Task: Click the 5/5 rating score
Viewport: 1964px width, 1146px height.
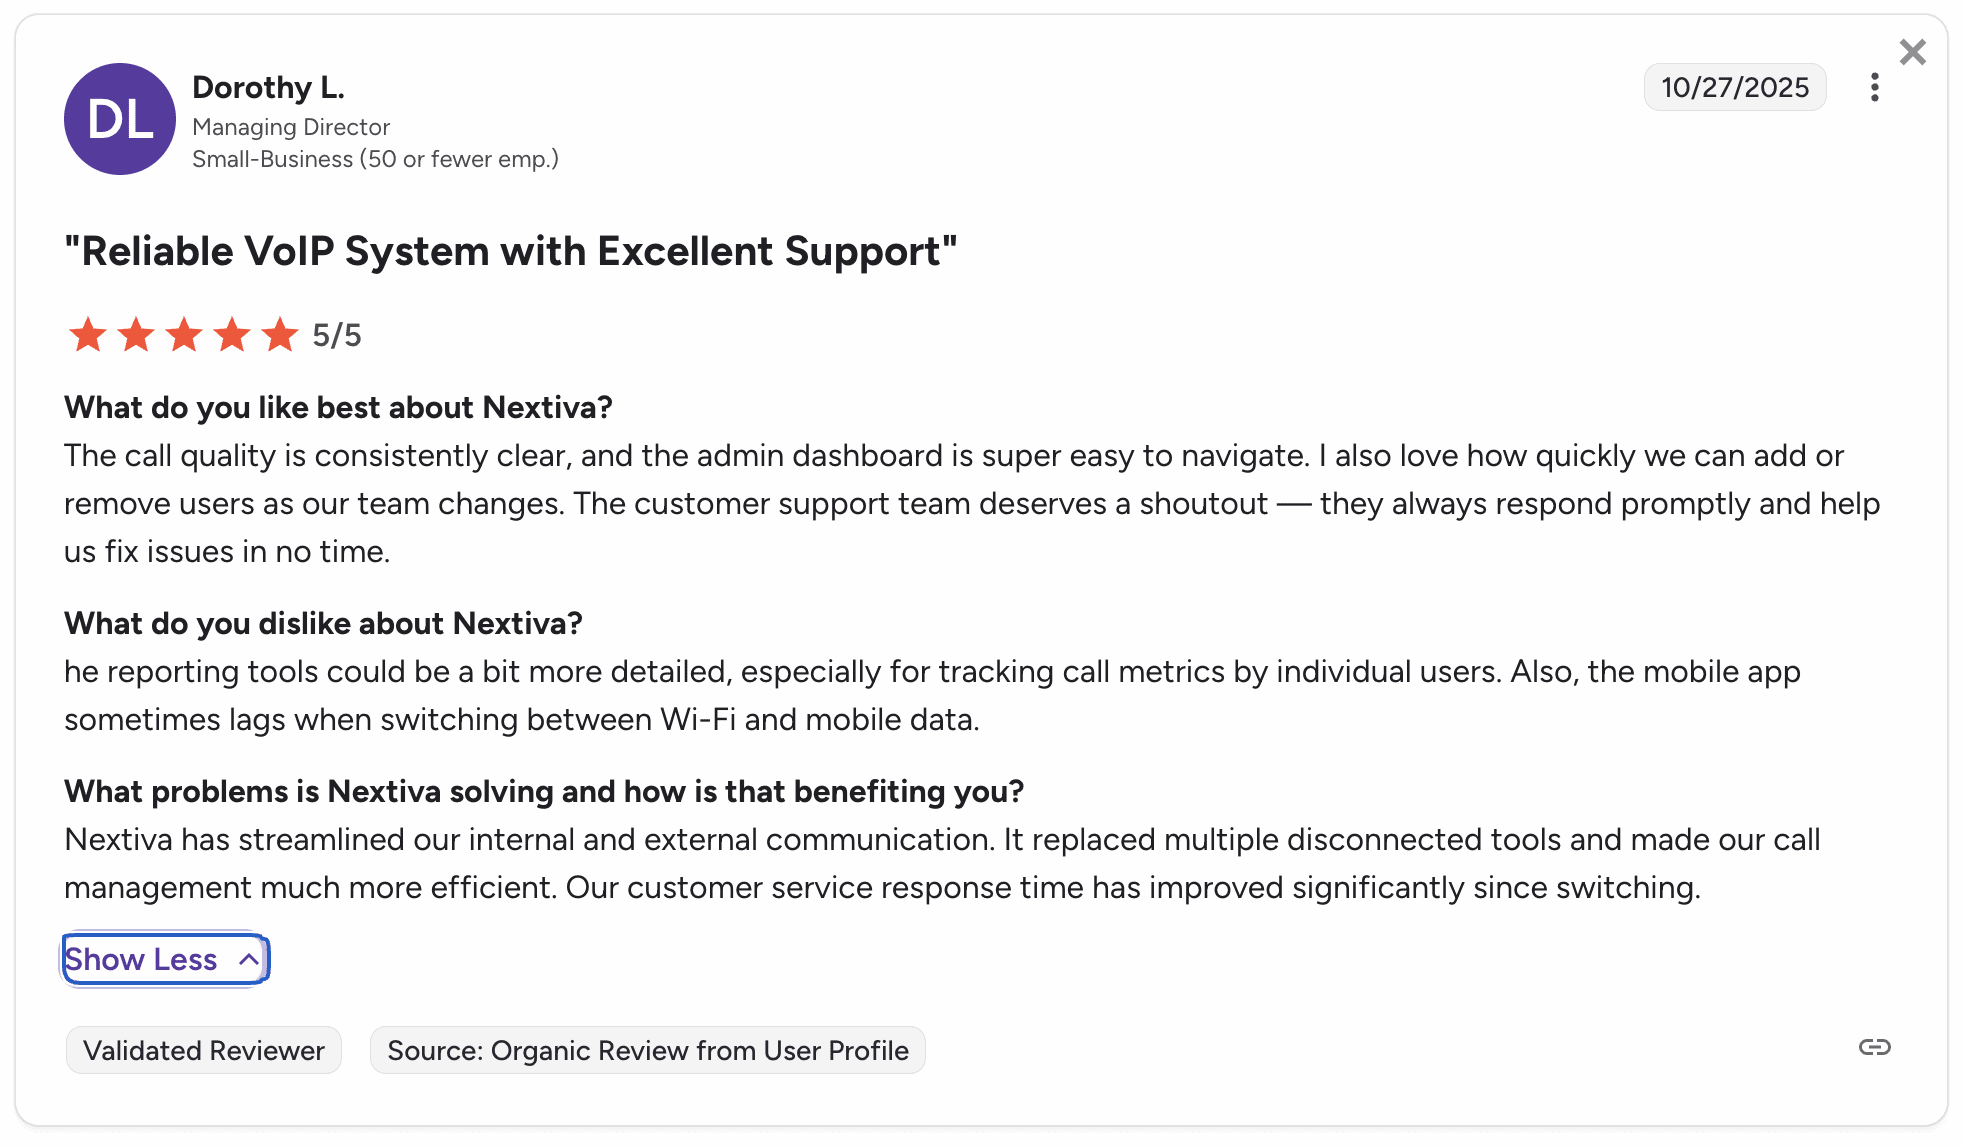Action: point(337,336)
